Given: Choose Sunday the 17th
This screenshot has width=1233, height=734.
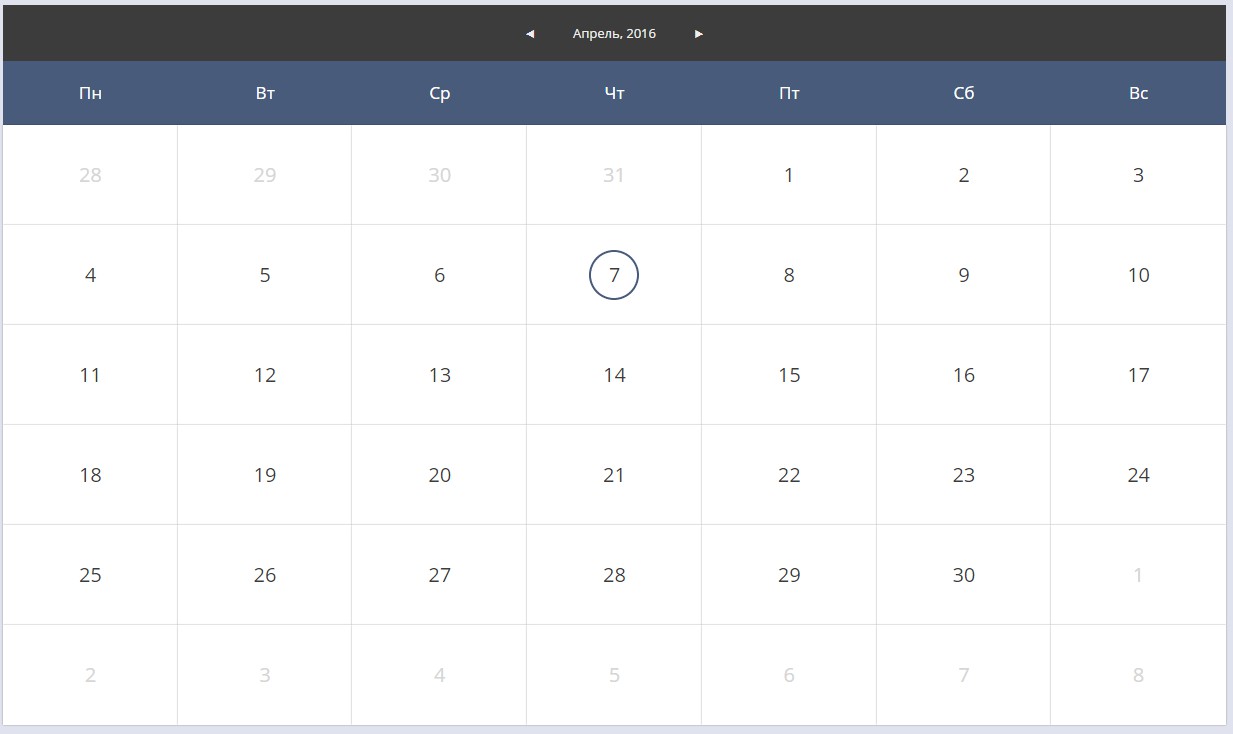Looking at the screenshot, I should click(x=1138, y=375).
